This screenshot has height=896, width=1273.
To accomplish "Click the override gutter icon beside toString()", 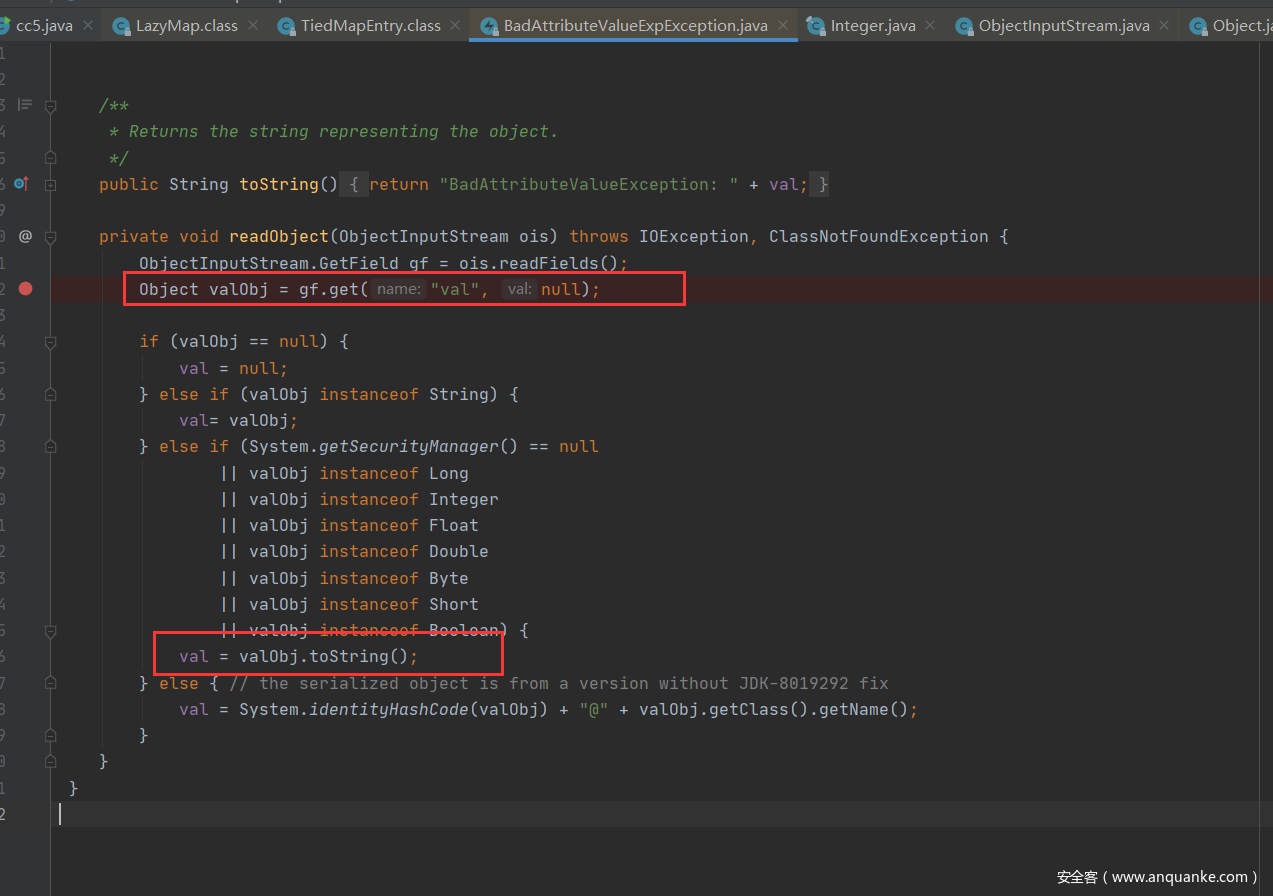I will 21,184.
